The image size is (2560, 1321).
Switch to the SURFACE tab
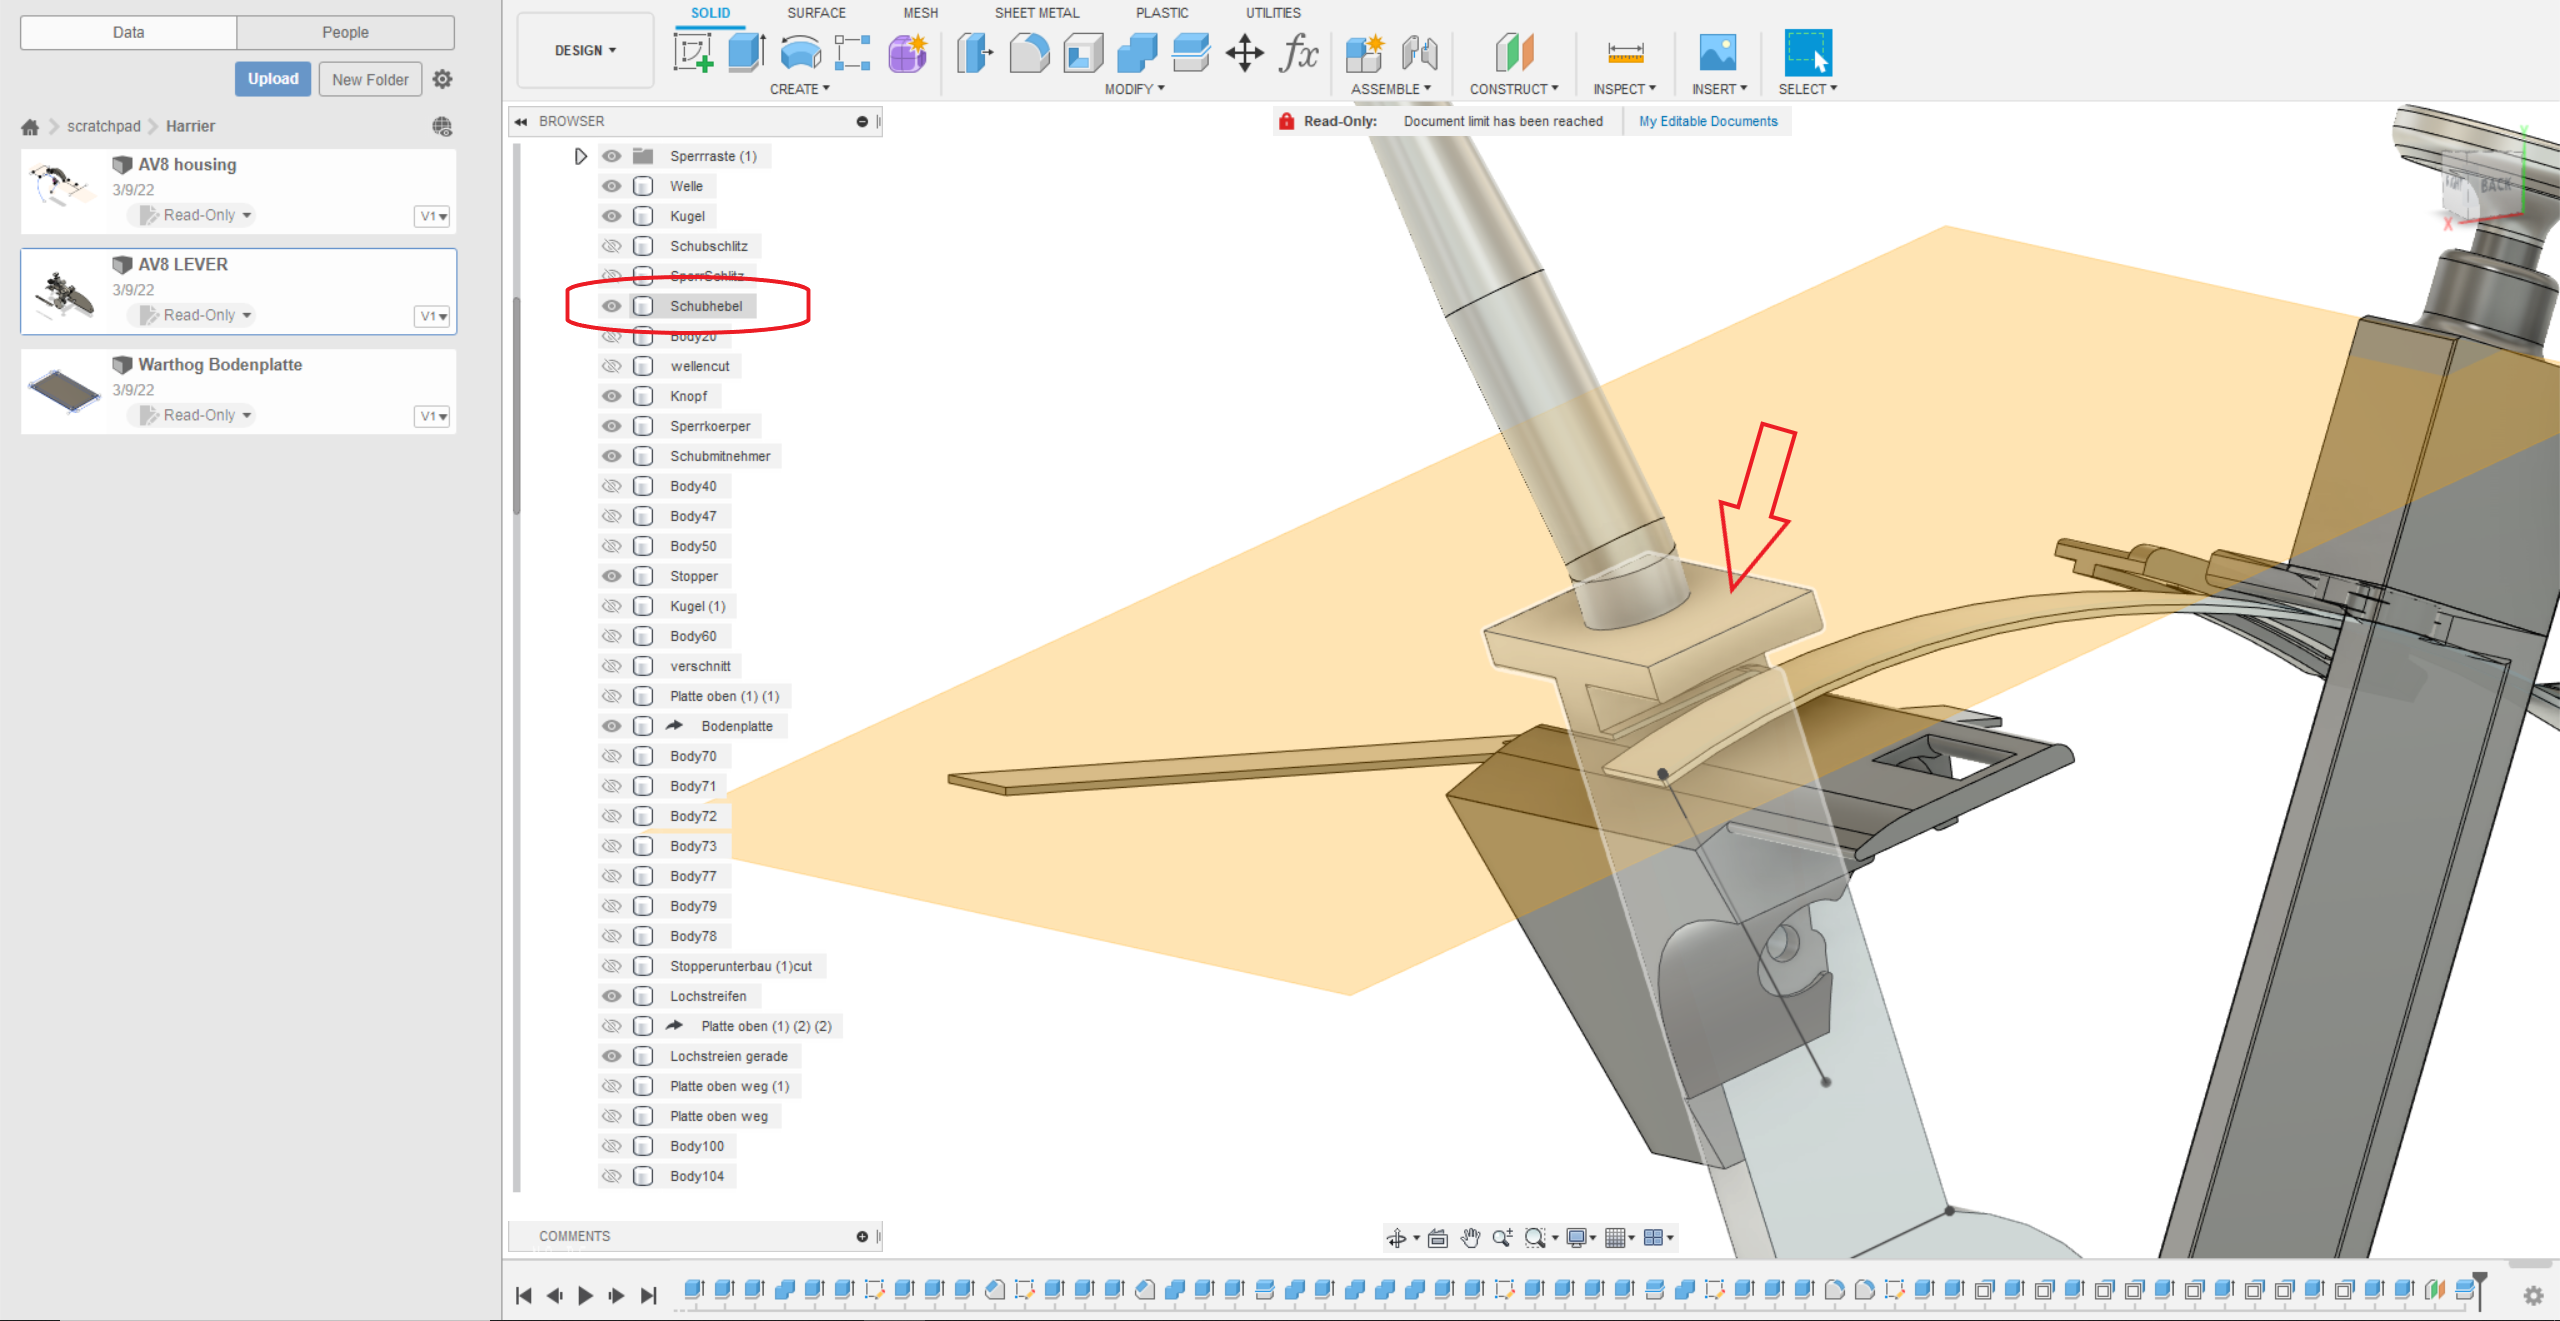click(816, 13)
